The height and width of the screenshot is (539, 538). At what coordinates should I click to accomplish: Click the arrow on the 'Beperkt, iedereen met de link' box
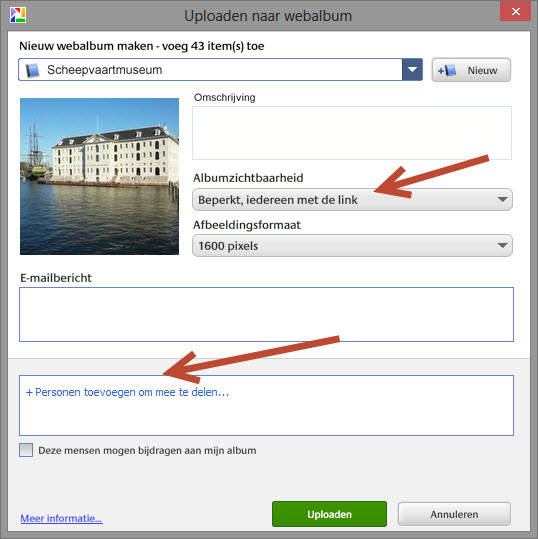tap(502, 200)
